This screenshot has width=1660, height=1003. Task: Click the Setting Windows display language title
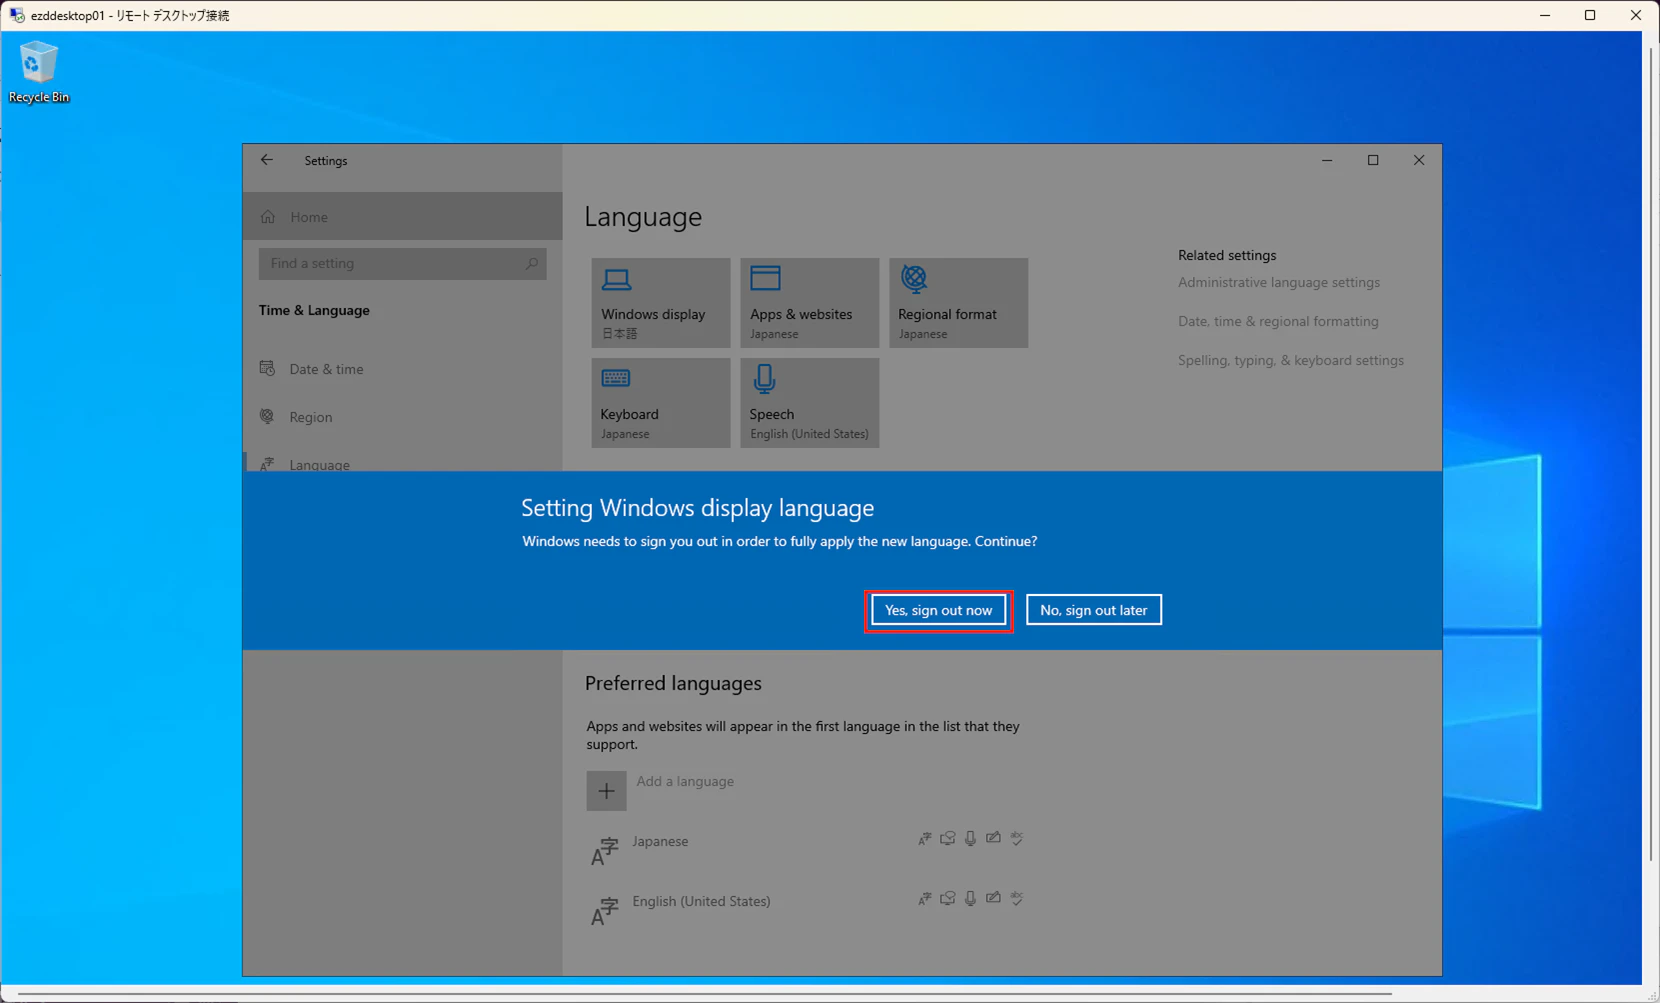pos(698,508)
